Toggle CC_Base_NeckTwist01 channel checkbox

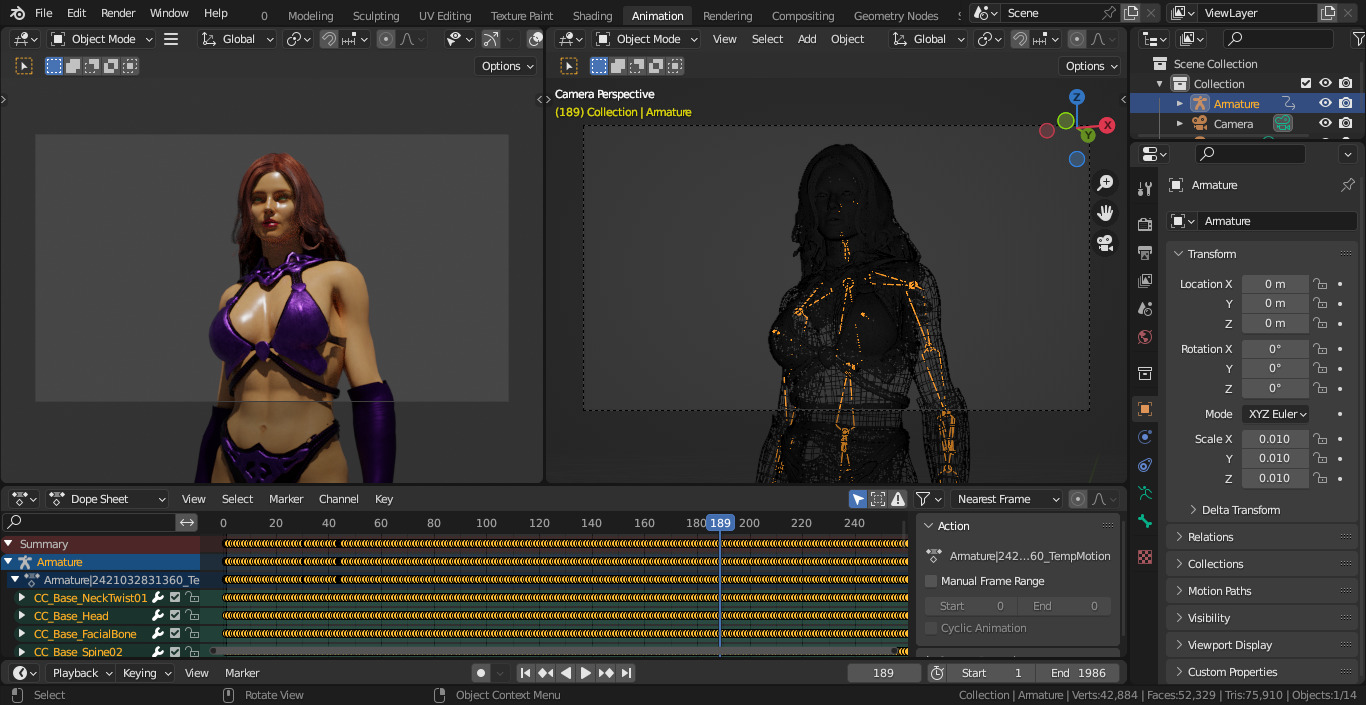175,598
